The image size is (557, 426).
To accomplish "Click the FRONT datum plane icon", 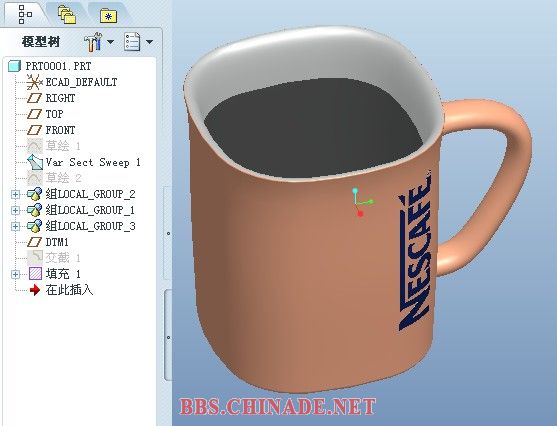I will 34,130.
